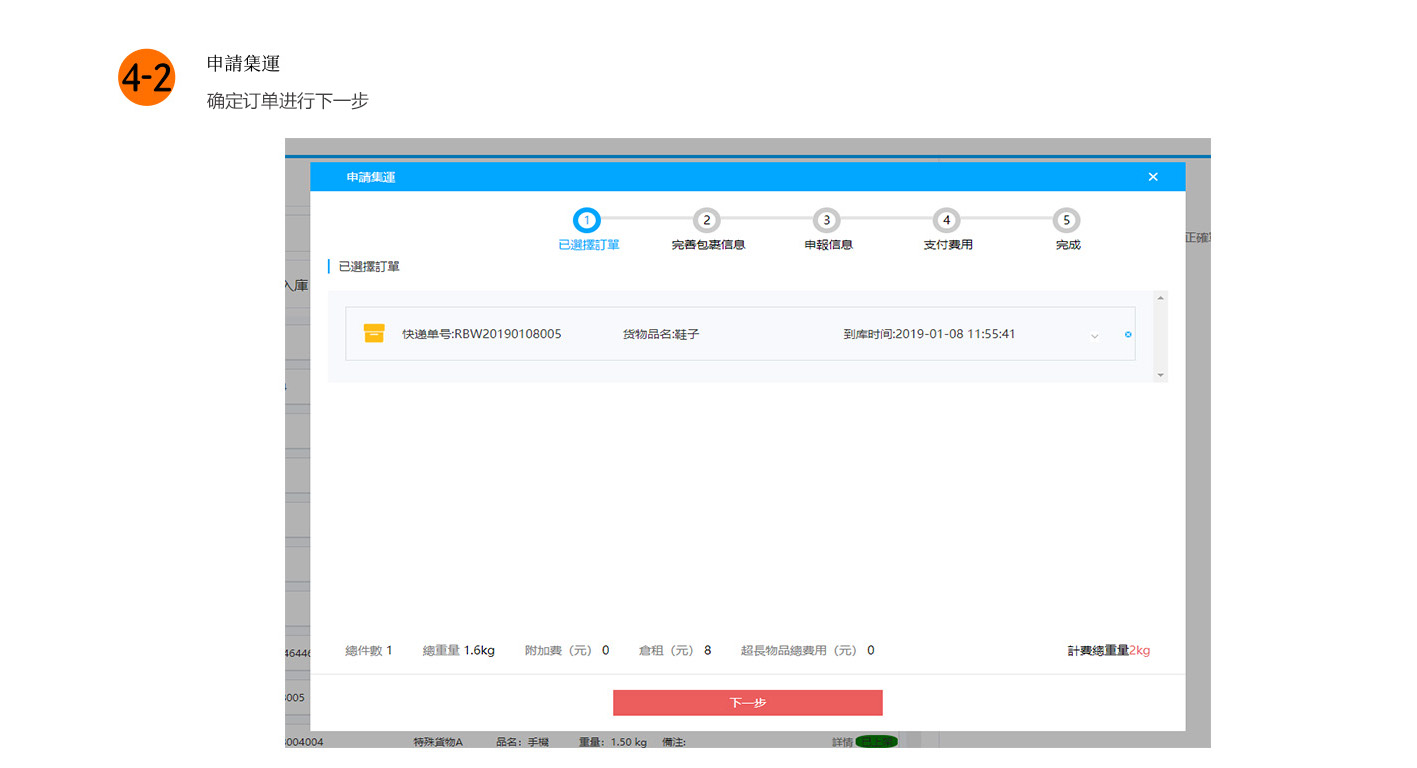Screen dimensions: 1417x768
Task: Click the 到库时间 2019-01-08 timestamp
Action: click(x=929, y=334)
